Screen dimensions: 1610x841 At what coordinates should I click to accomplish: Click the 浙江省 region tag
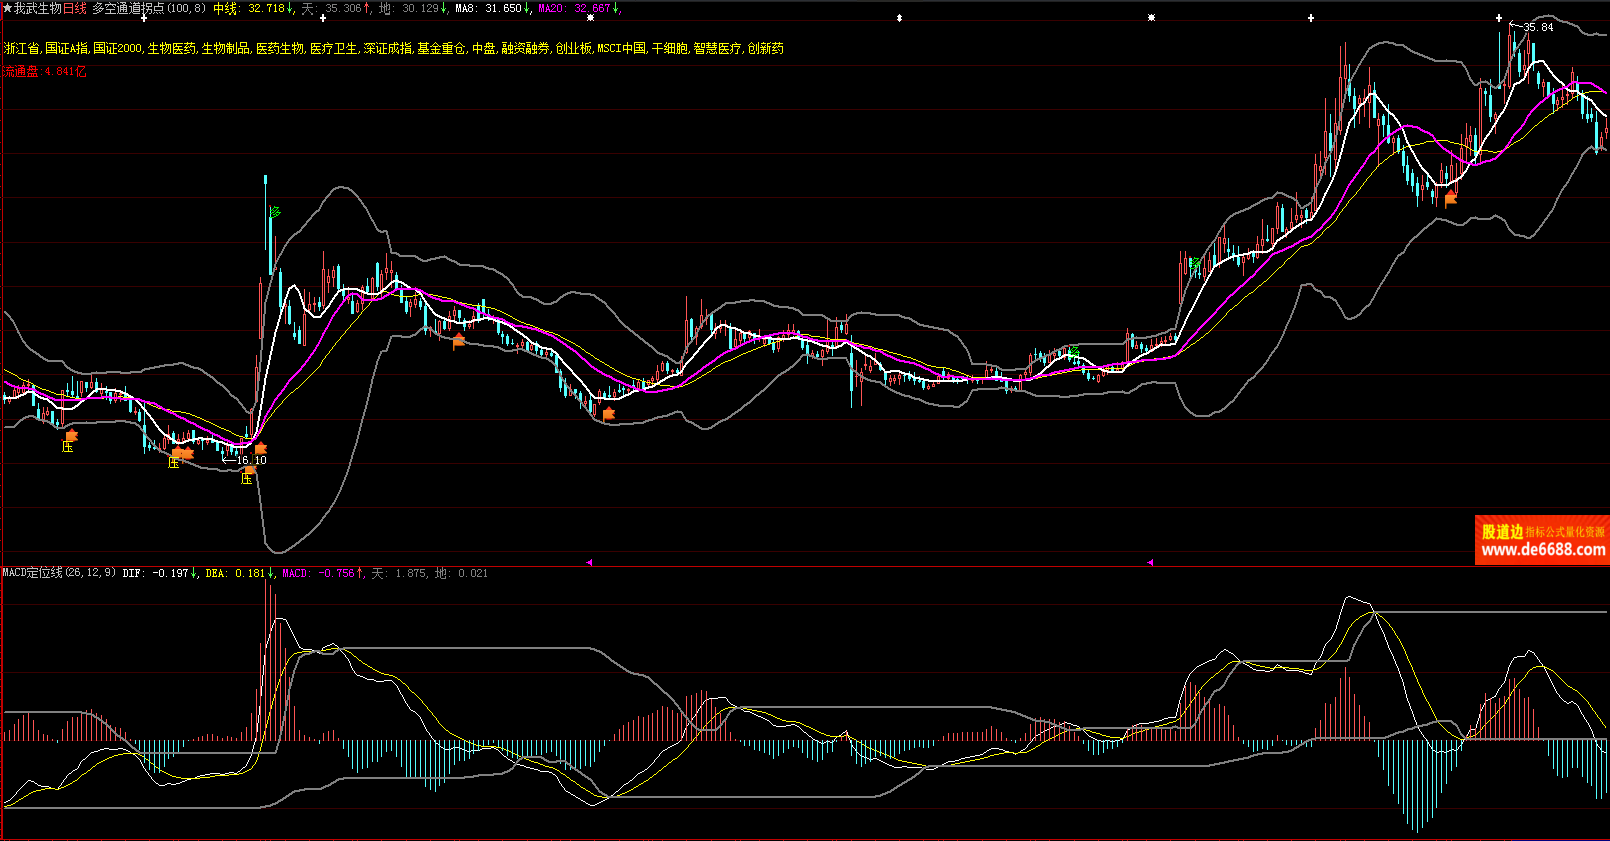(x=22, y=48)
